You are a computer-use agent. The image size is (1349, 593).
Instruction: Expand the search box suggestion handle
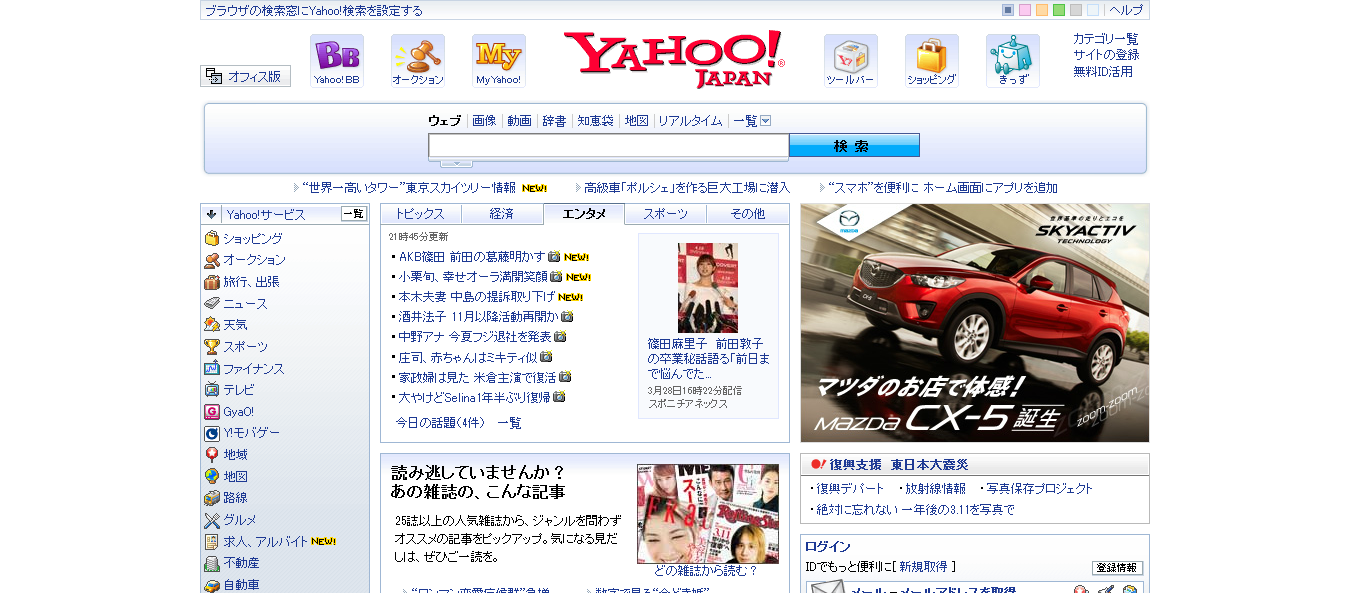click(x=456, y=163)
